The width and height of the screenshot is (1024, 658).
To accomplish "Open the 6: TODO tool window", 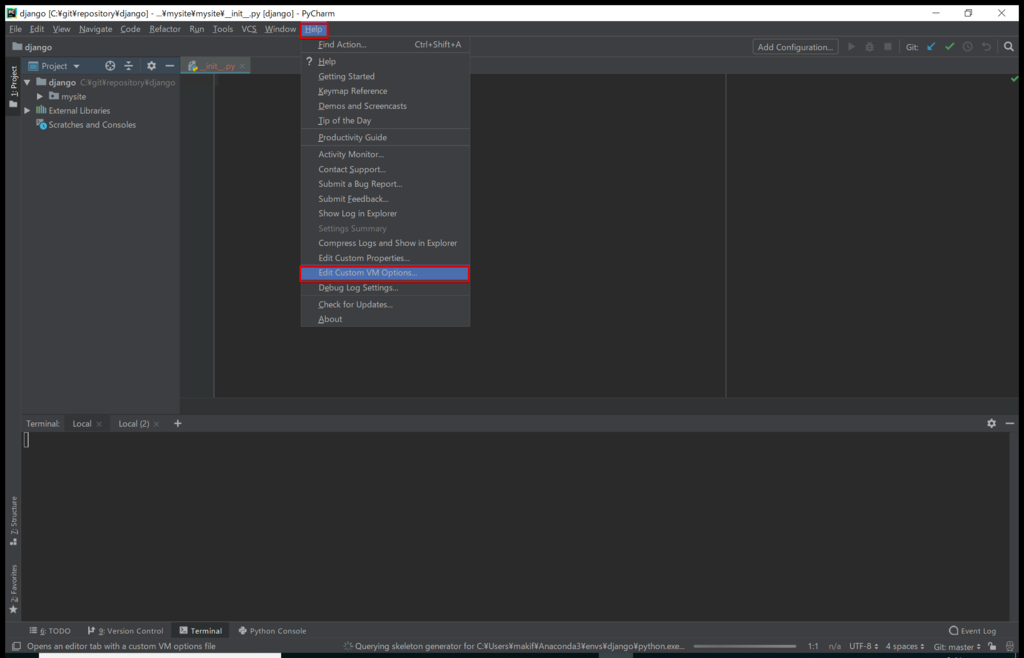I will pos(50,631).
